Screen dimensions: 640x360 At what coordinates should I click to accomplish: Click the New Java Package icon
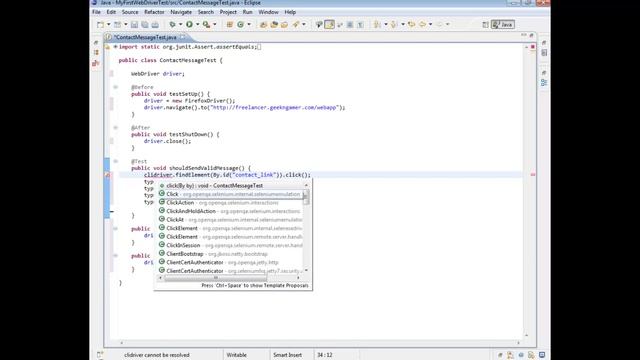(229, 24)
